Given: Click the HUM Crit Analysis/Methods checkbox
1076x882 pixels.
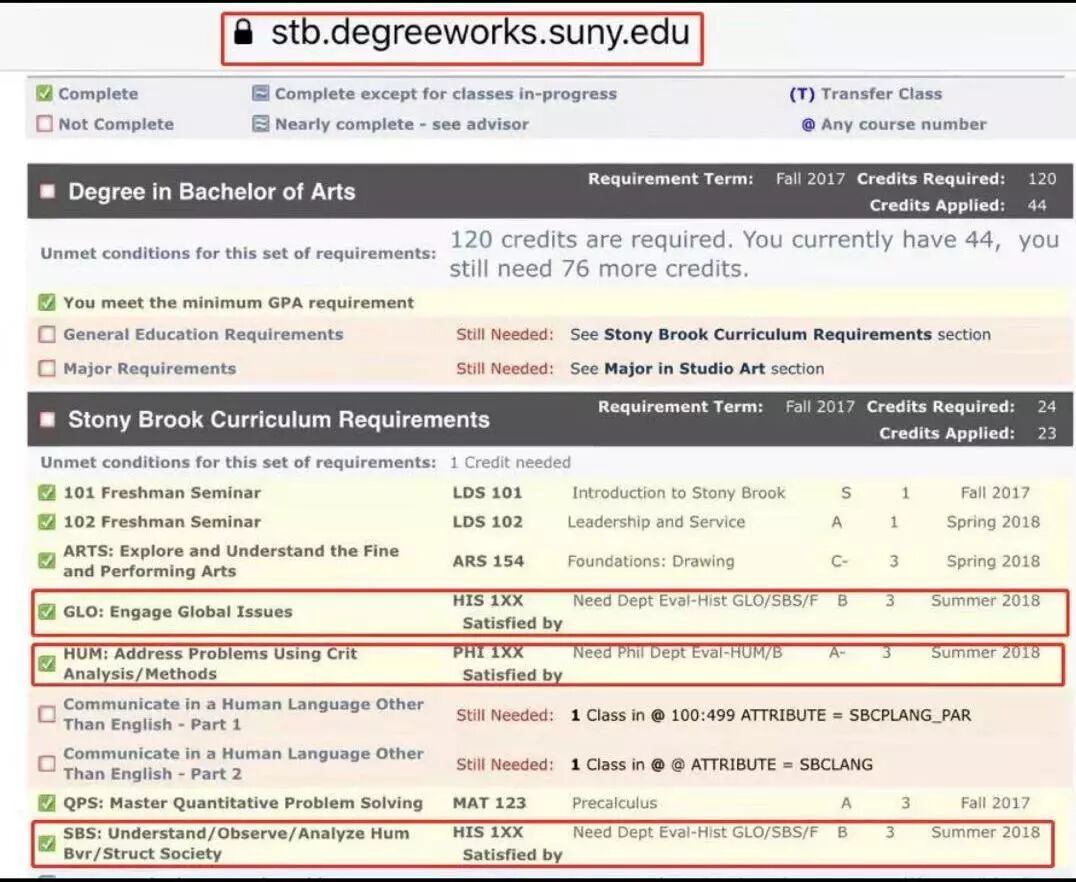Looking at the screenshot, I should click(47, 664).
